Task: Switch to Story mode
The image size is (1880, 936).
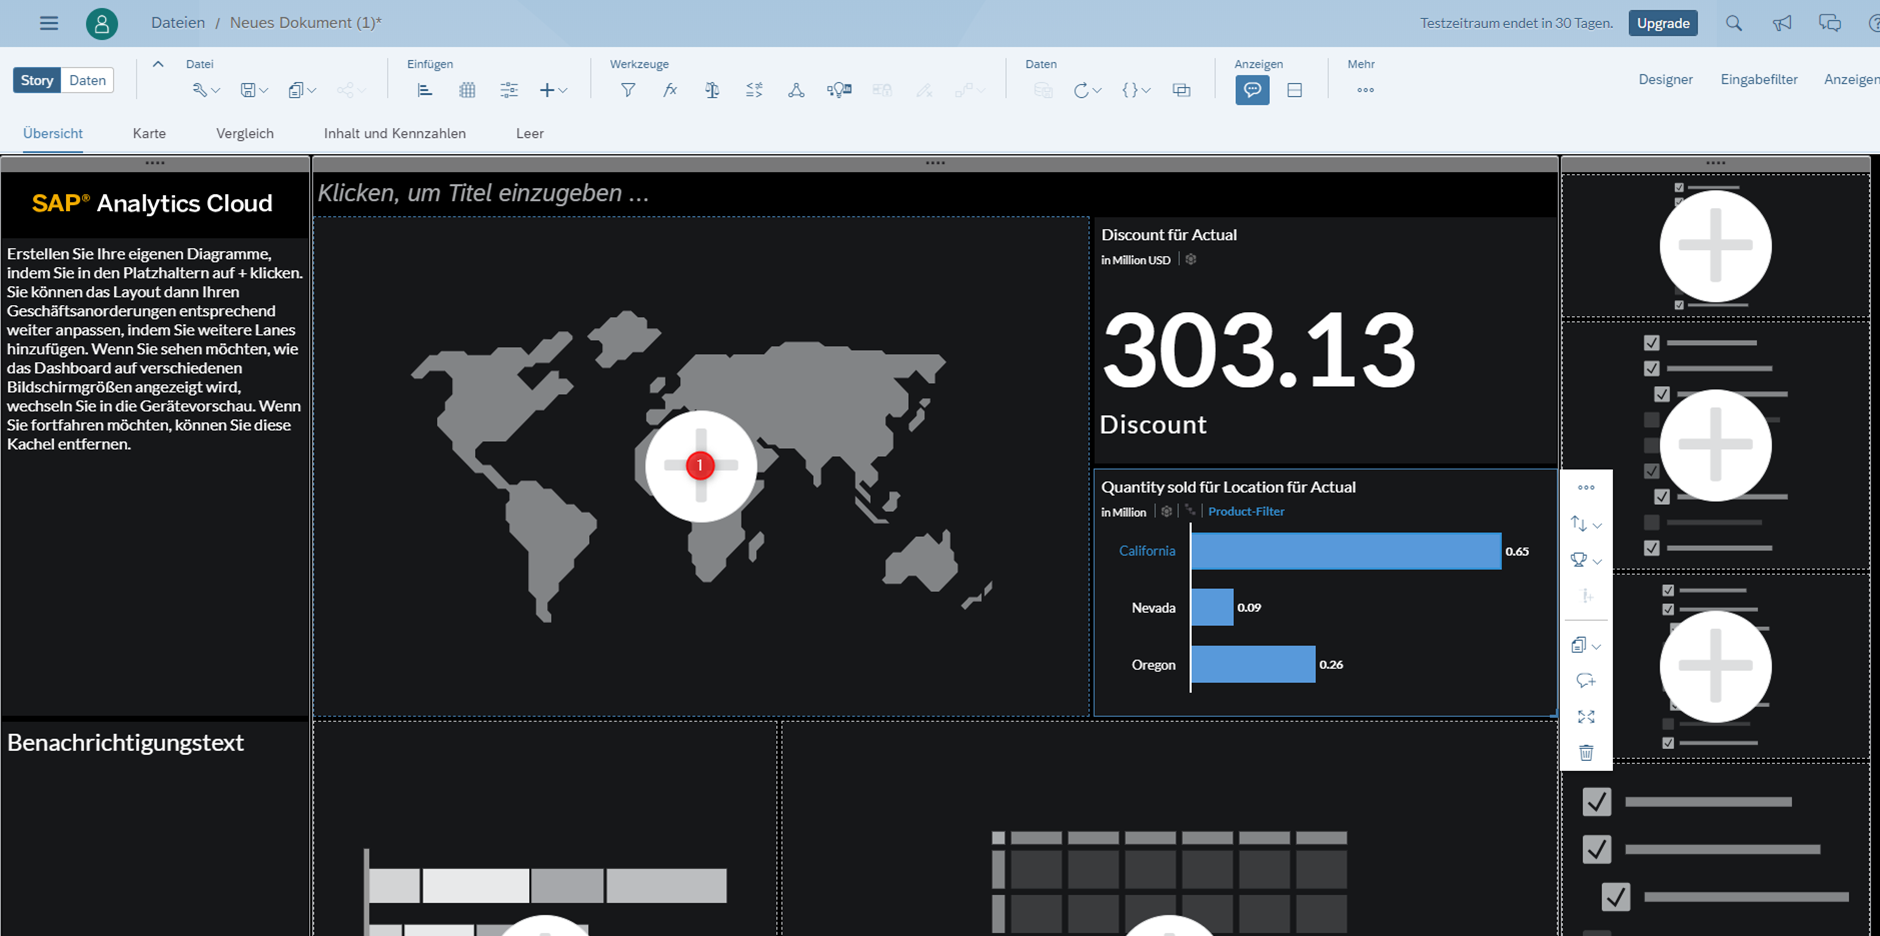Action: coord(37,80)
